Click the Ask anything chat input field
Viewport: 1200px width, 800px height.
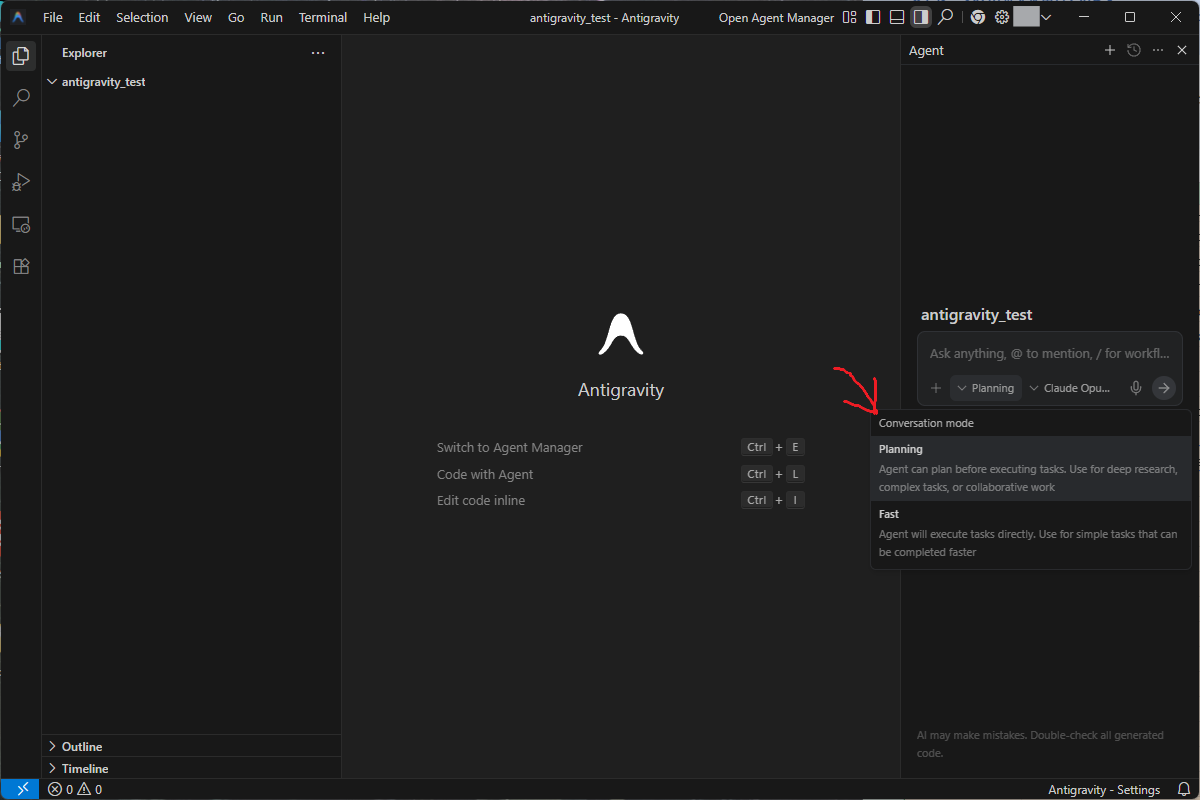point(1050,353)
